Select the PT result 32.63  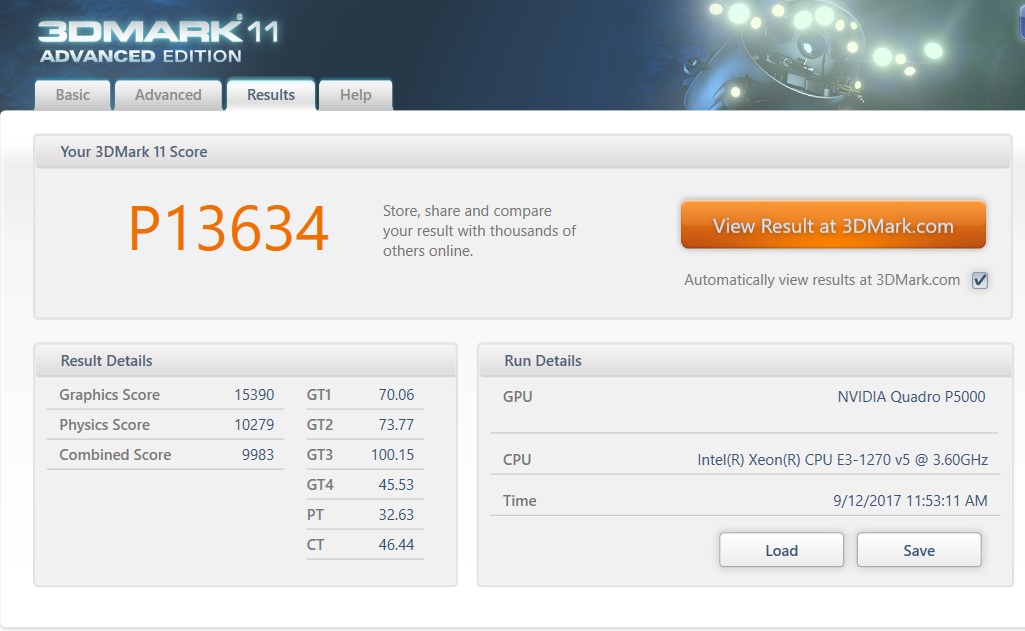tap(396, 515)
